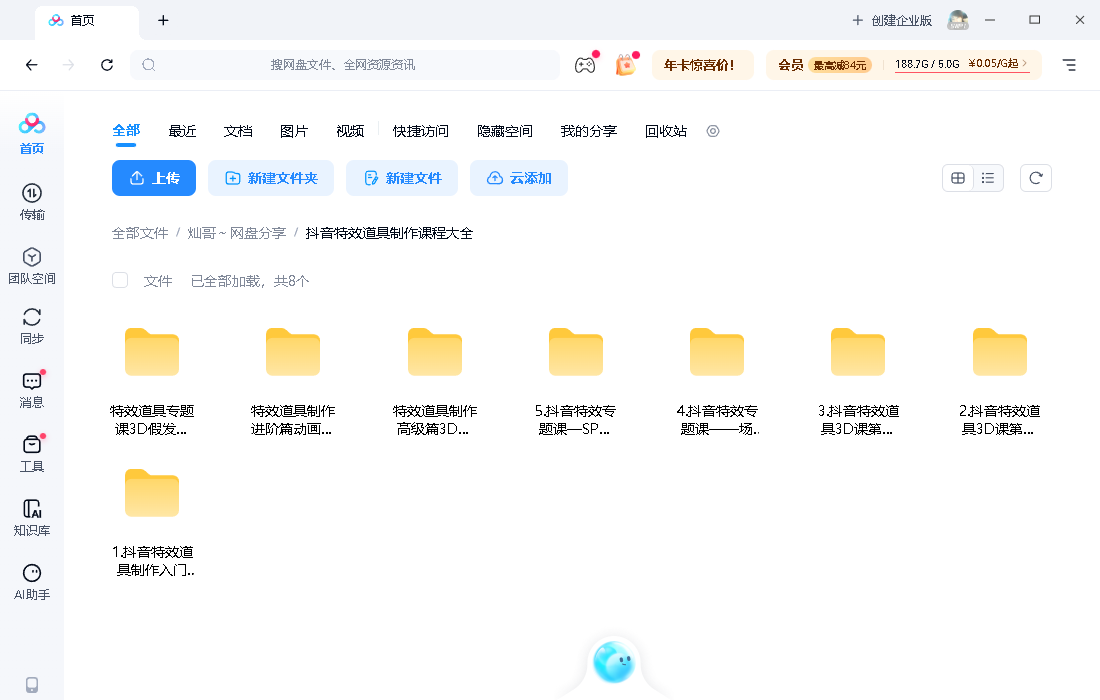Image resolution: width=1100 pixels, height=700 pixels.
Task: Select folder 2.抖音特效道具3D课第
Action: pyautogui.click(x=1000, y=381)
